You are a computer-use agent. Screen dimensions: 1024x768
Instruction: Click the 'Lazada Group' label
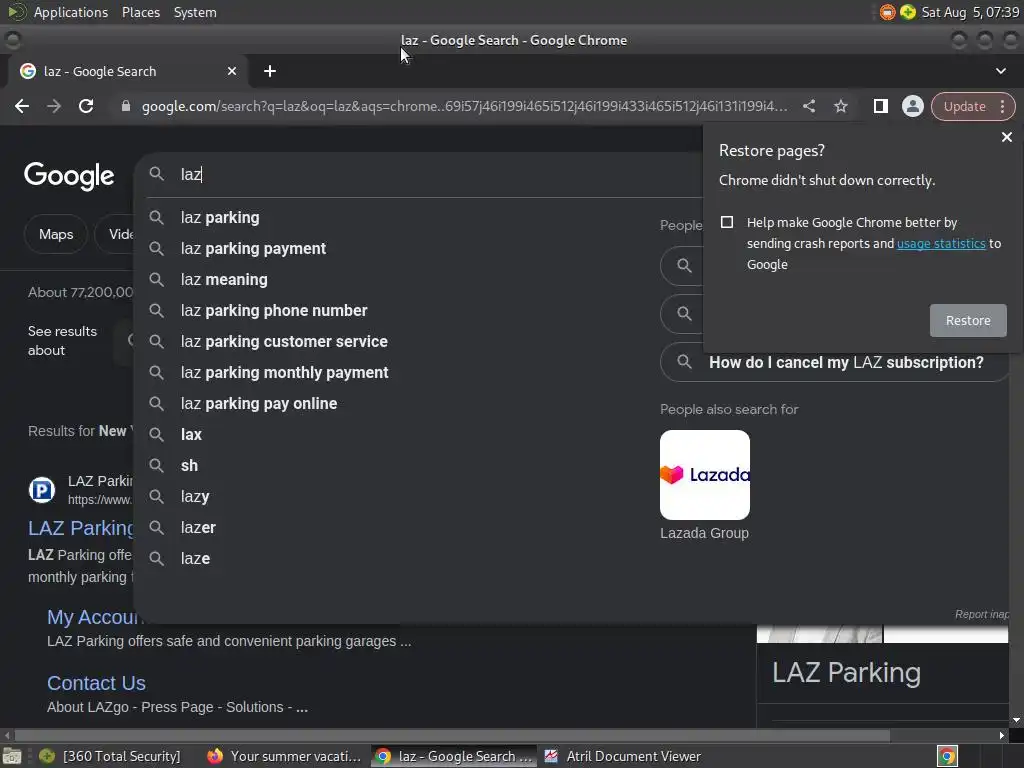click(x=704, y=534)
